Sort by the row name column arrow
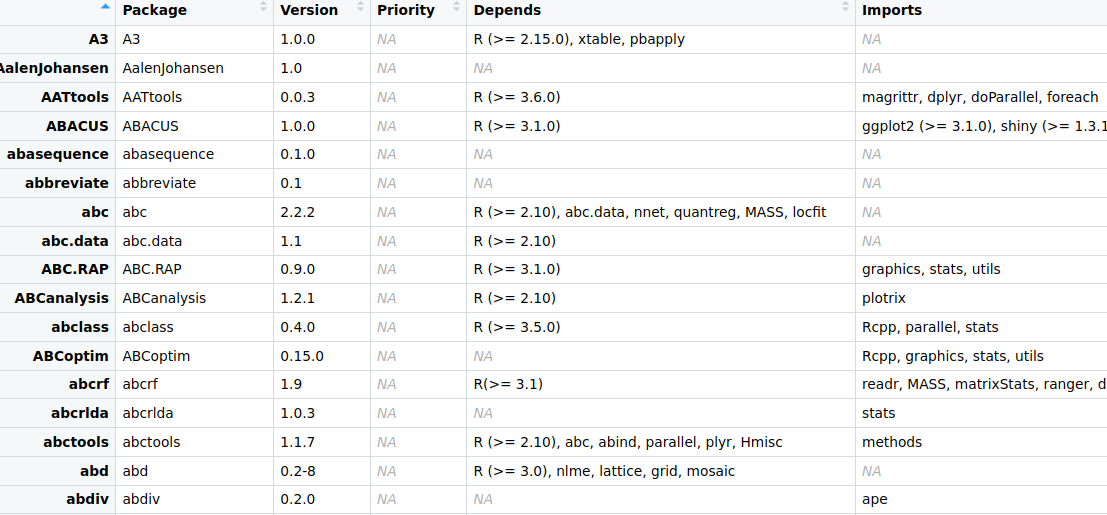This screenshot has height=515, width=1107. [105, 6]
